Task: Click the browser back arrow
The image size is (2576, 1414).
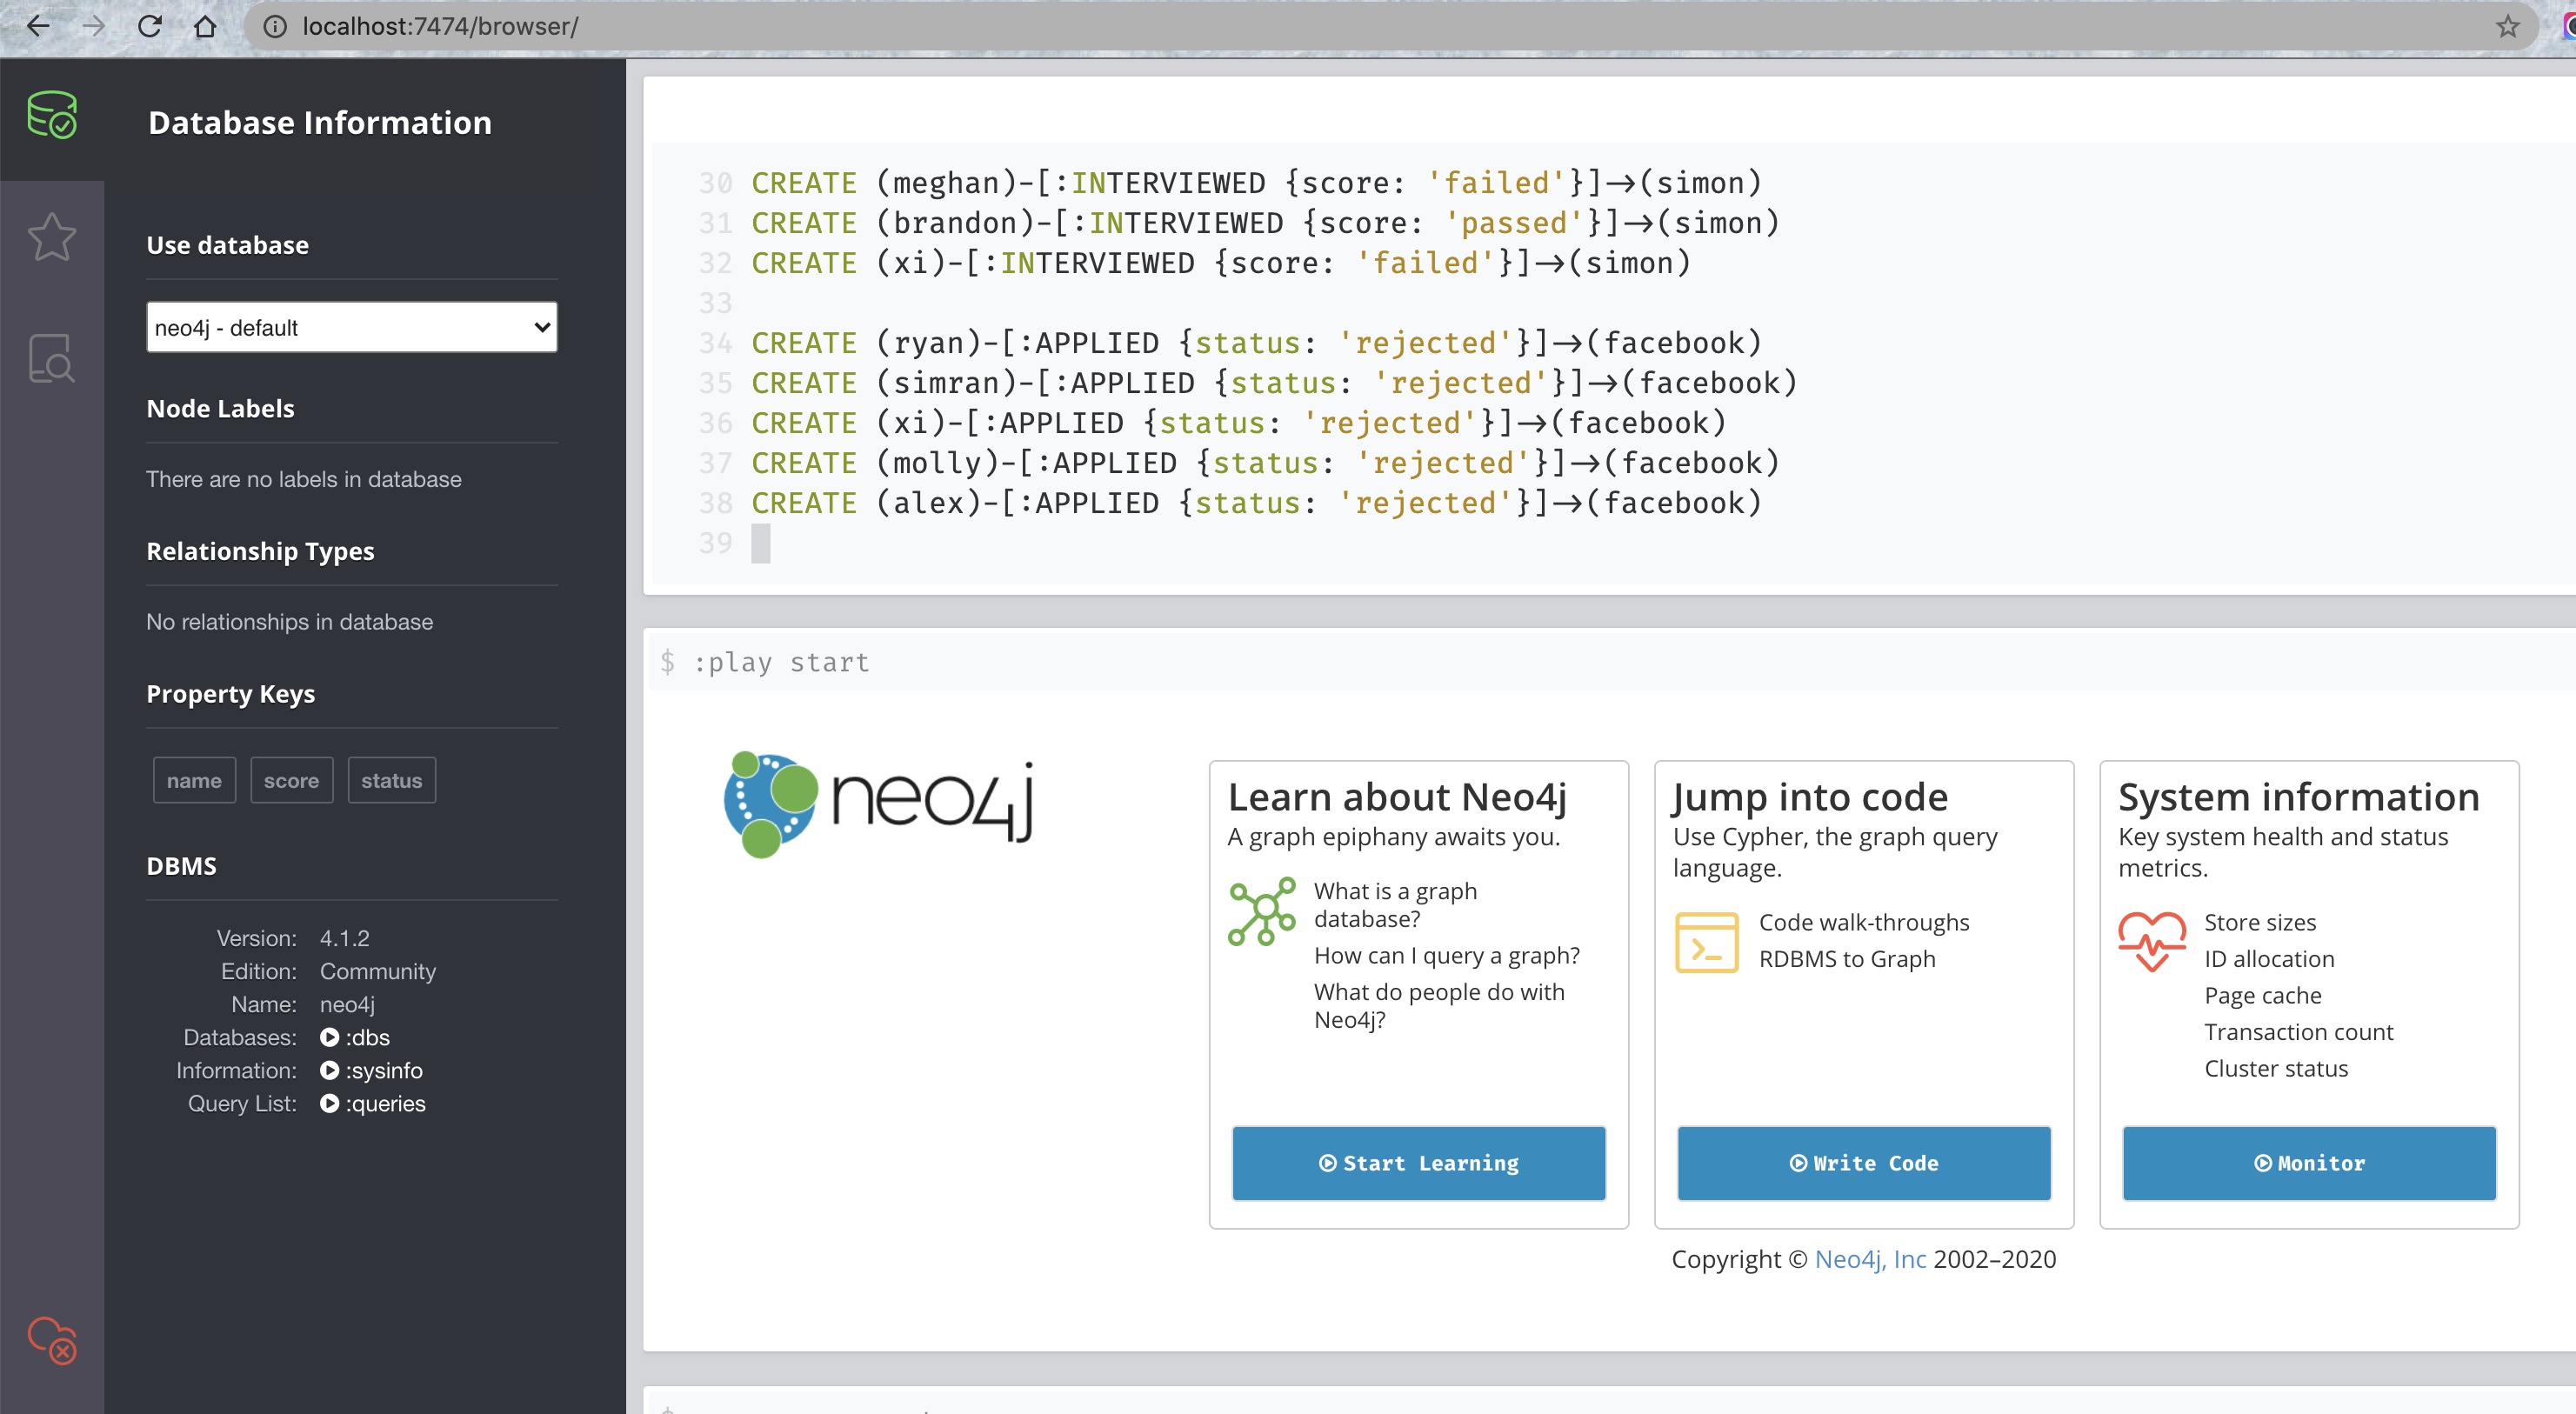Action: (38, 26)
